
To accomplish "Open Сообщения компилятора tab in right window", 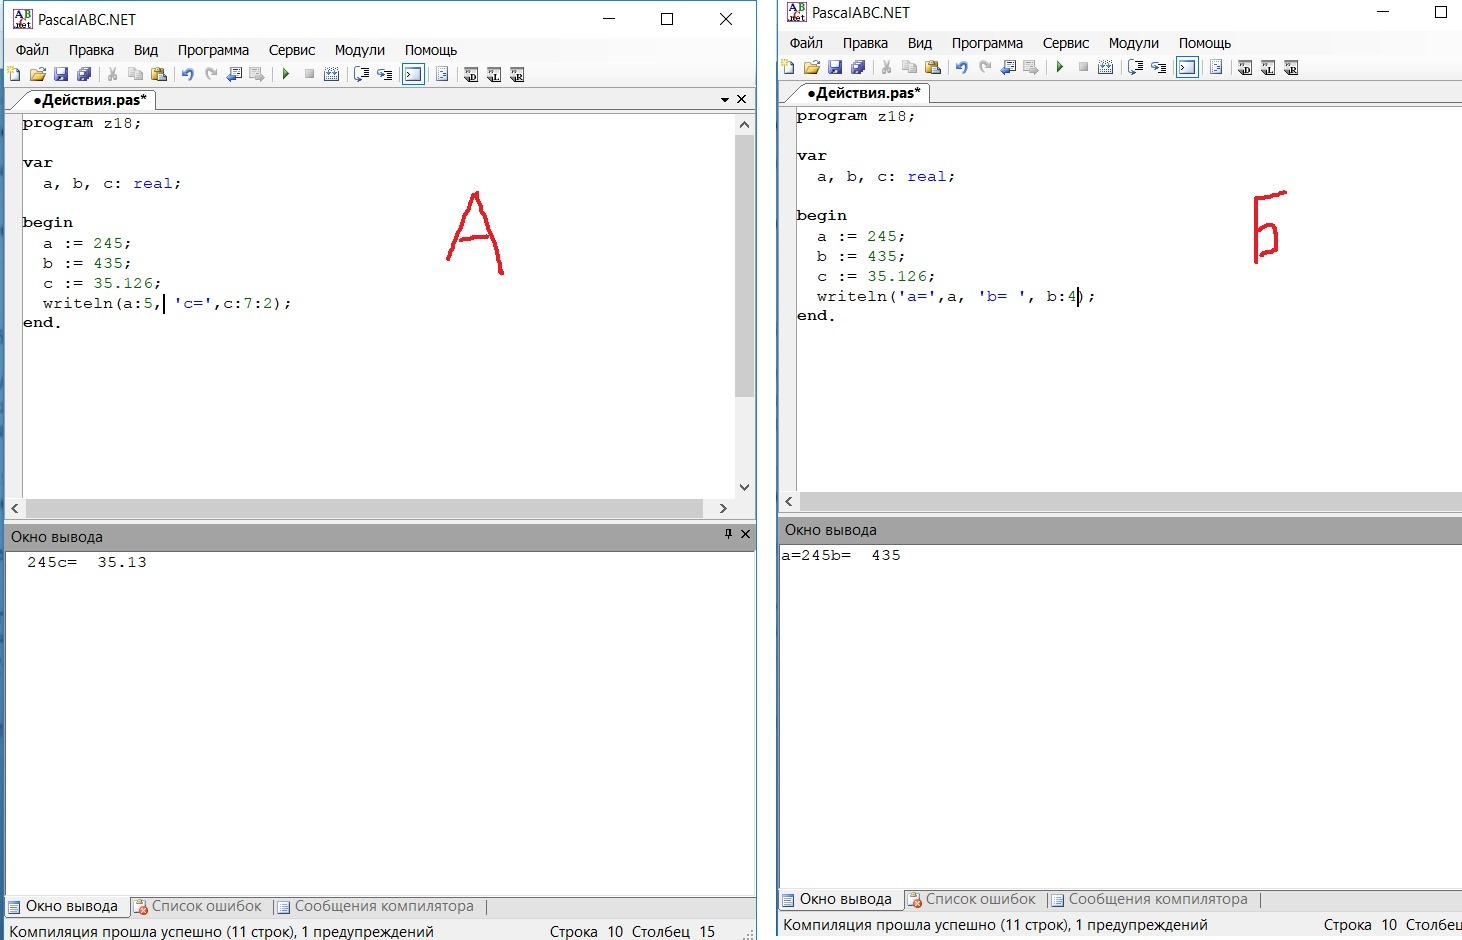I will (x=1149, y=899).
